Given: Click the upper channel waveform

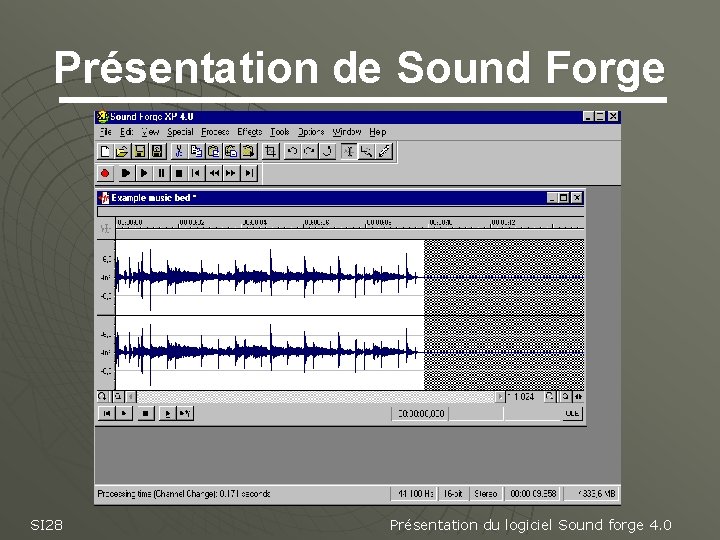Looking at the screenshot, I should click(x=269, y=277).
